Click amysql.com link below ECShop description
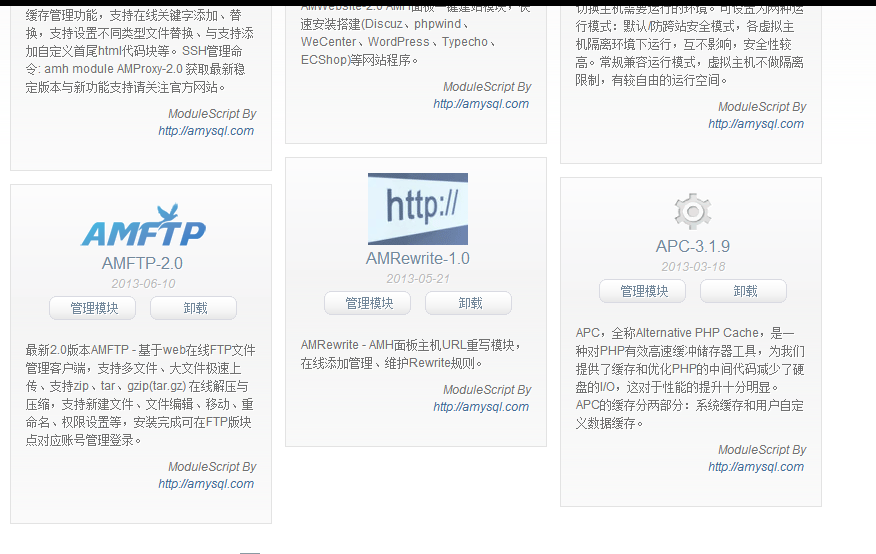The height and width of the screenshot is (554, 876). point(480,104)
